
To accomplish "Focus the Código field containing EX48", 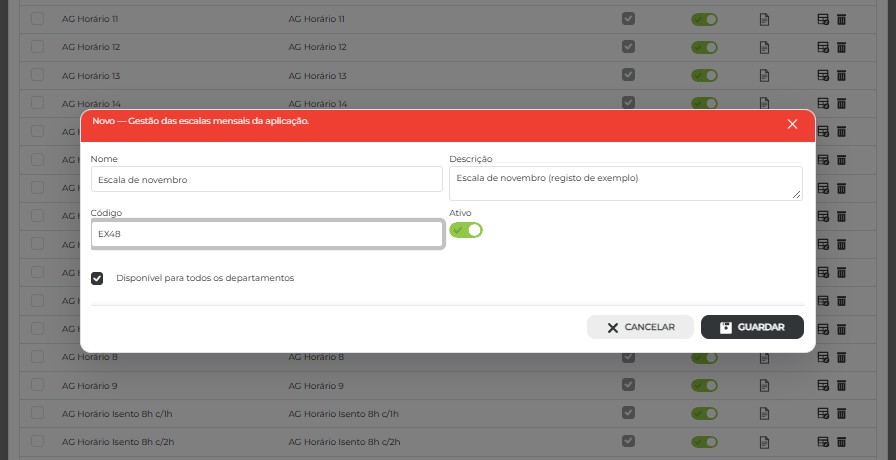I will [267, 234].
